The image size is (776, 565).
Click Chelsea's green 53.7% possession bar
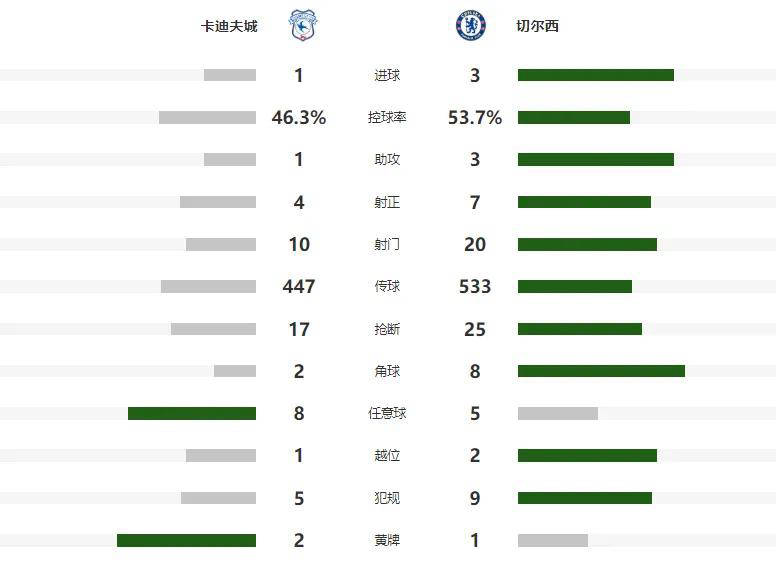coord(574,118)
